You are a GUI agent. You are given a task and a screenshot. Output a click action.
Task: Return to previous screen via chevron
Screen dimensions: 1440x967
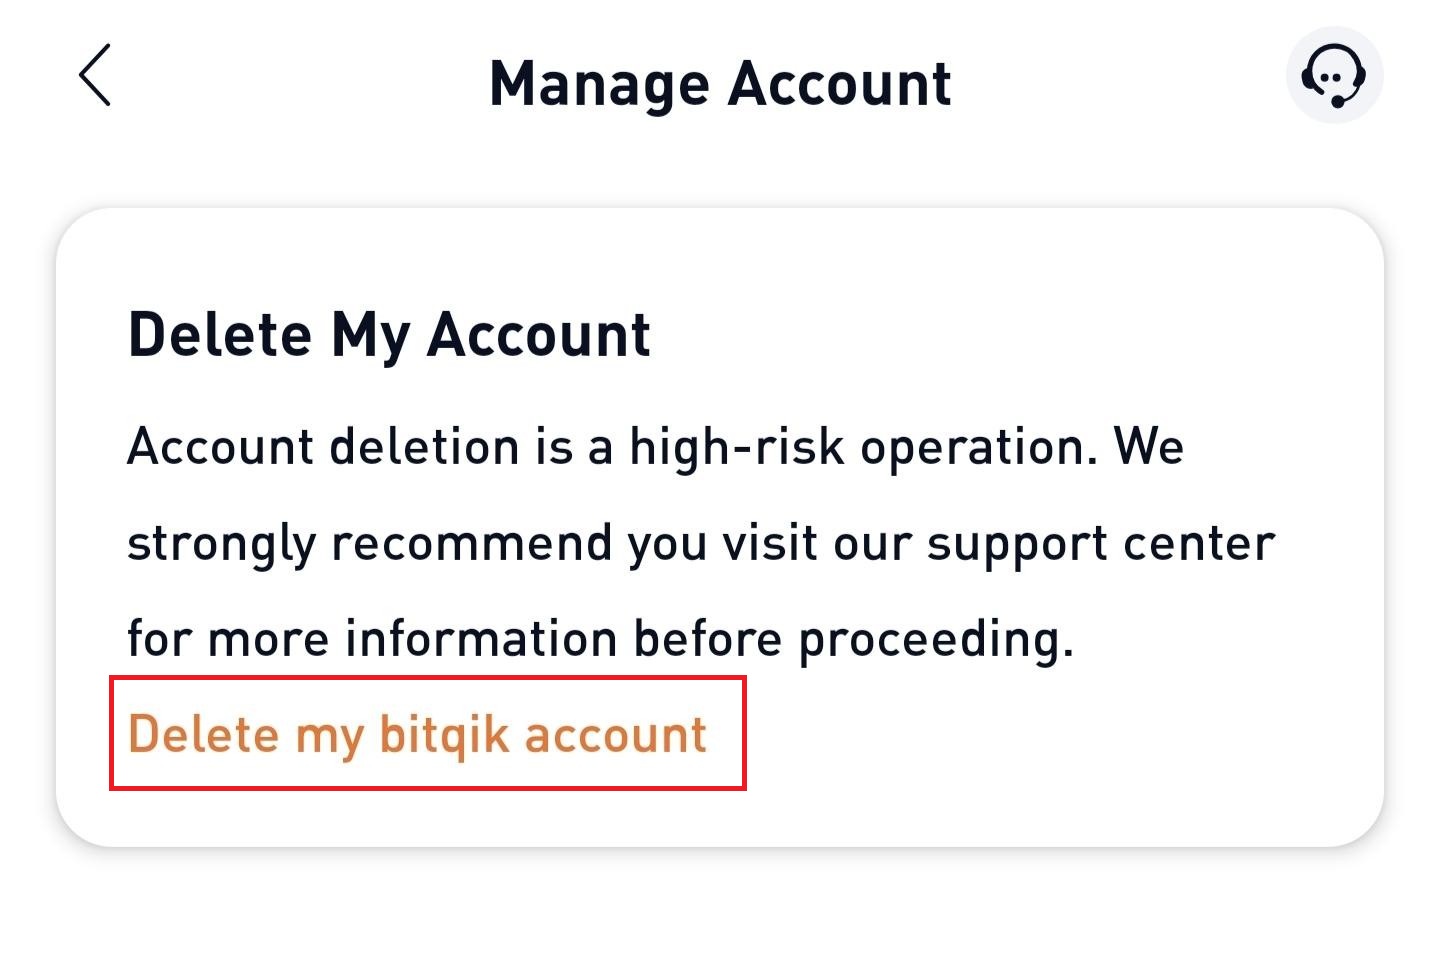pyautogui.click(x=95, y=75)
